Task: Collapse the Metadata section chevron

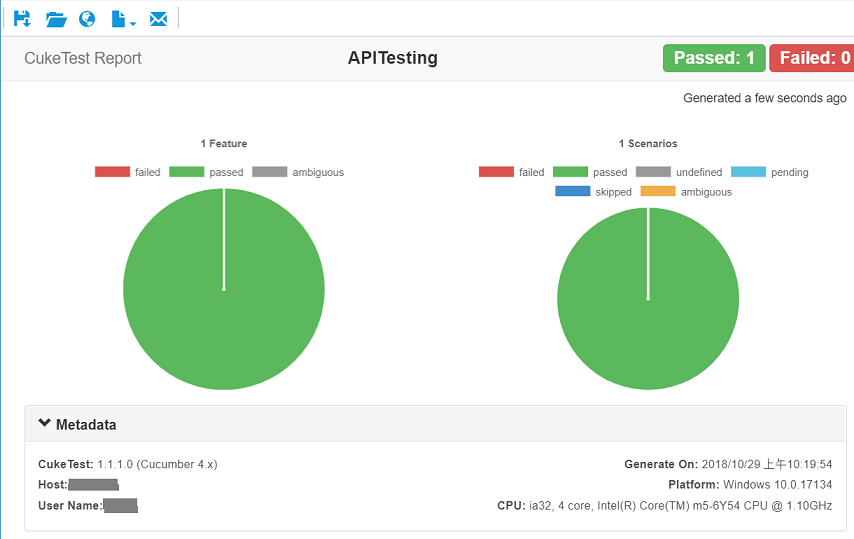Action: 45,423
